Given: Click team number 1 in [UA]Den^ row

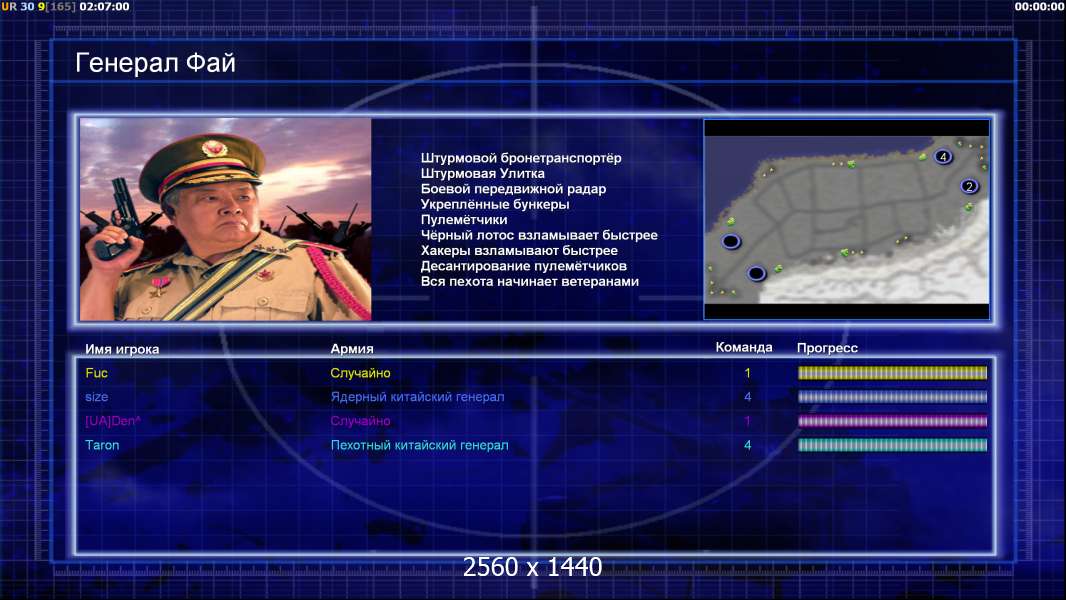Looking at the screenshot, I should (747, 421).
